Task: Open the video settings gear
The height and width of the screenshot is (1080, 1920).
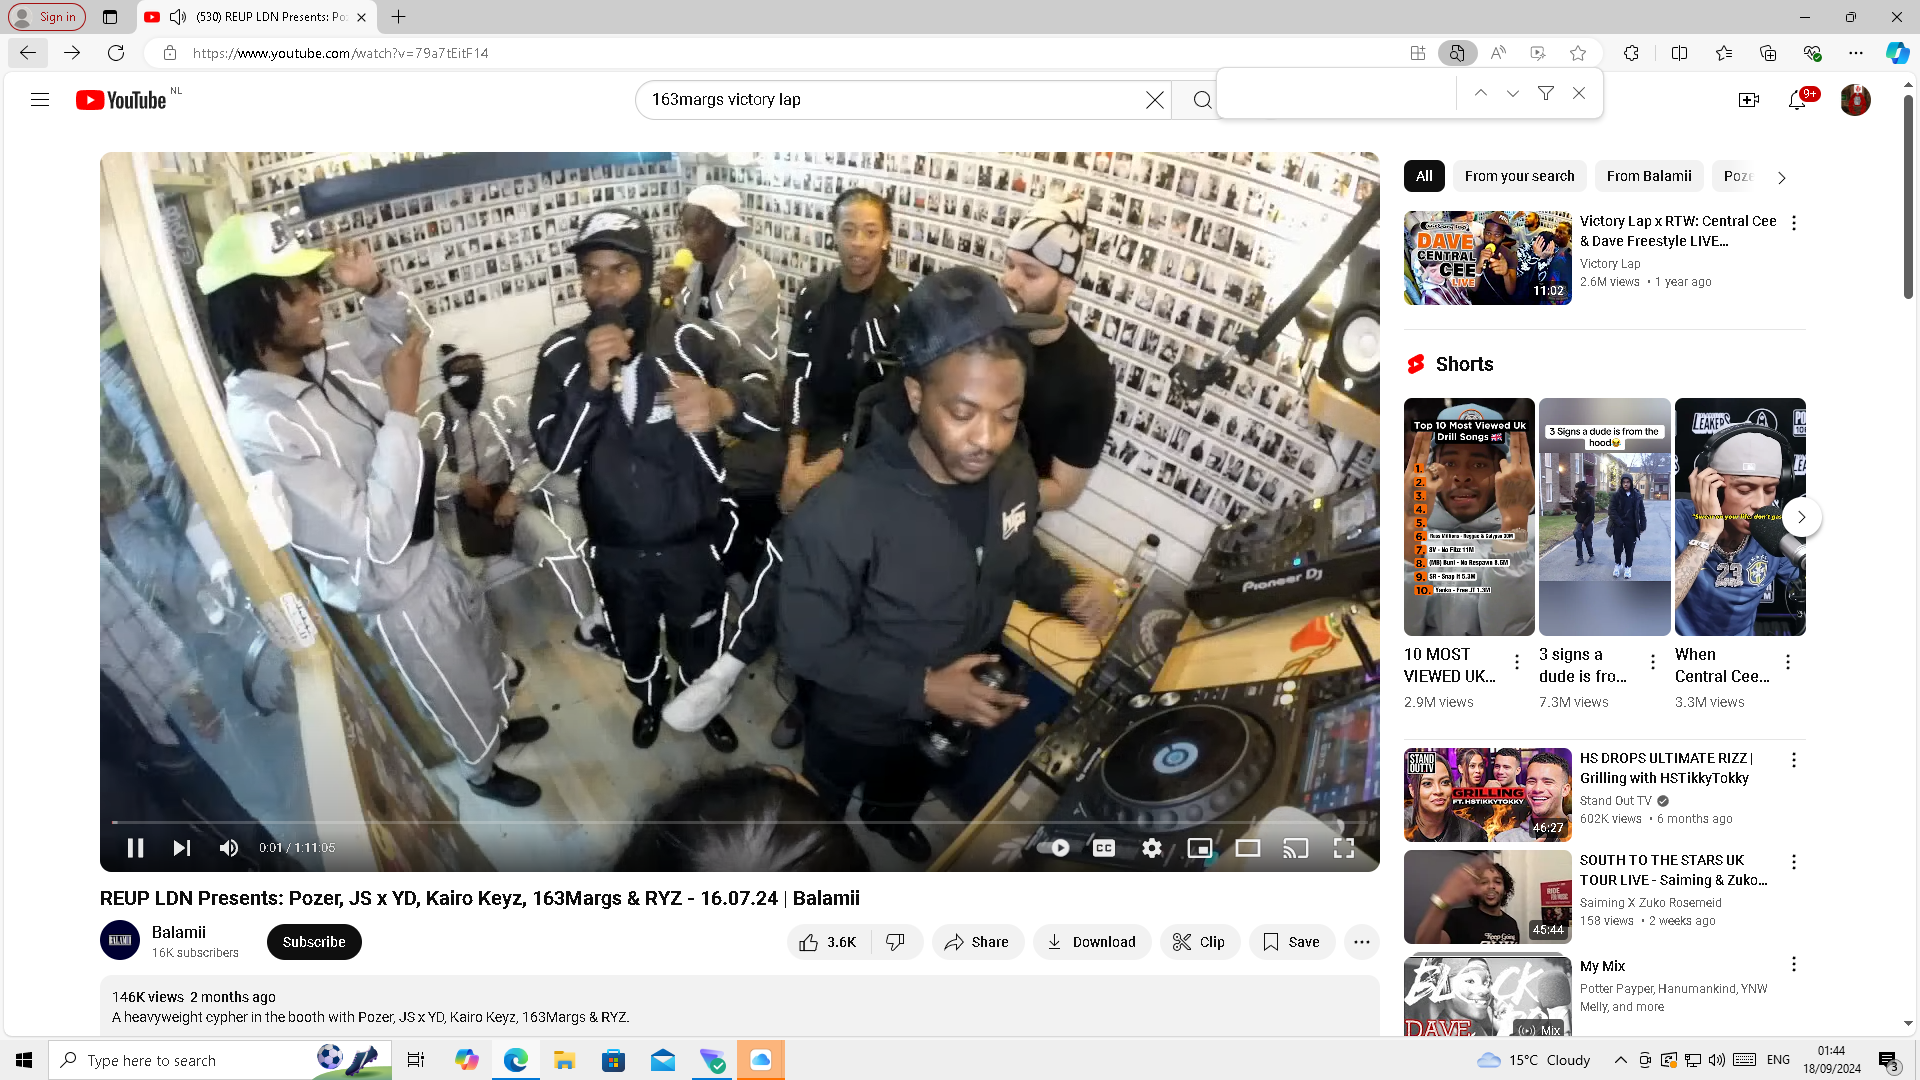Action: click(x=1152, y=848)
